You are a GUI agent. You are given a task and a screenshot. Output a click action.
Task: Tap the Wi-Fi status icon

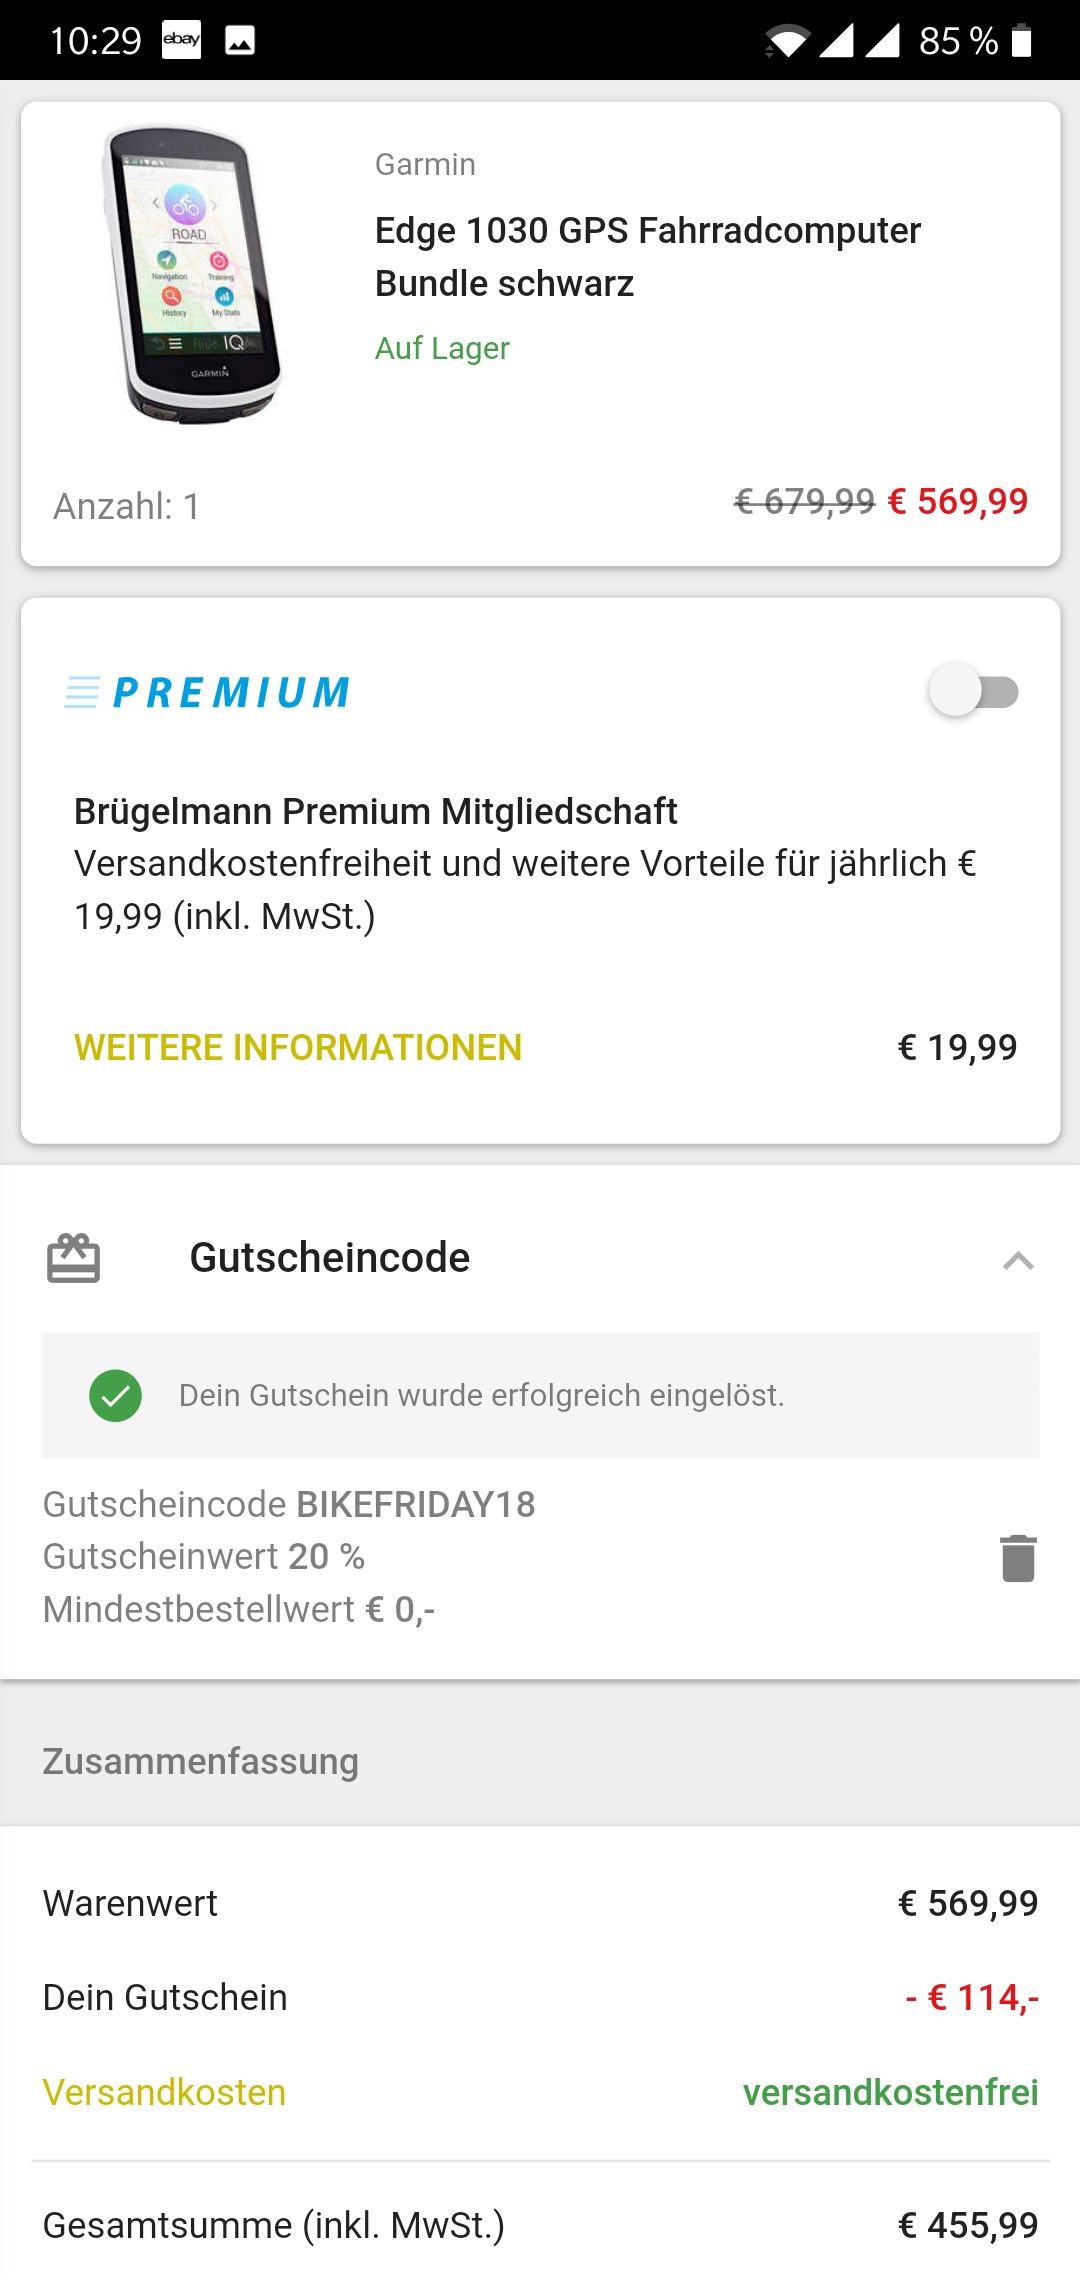pyautogui.click(x=787, y=41)
